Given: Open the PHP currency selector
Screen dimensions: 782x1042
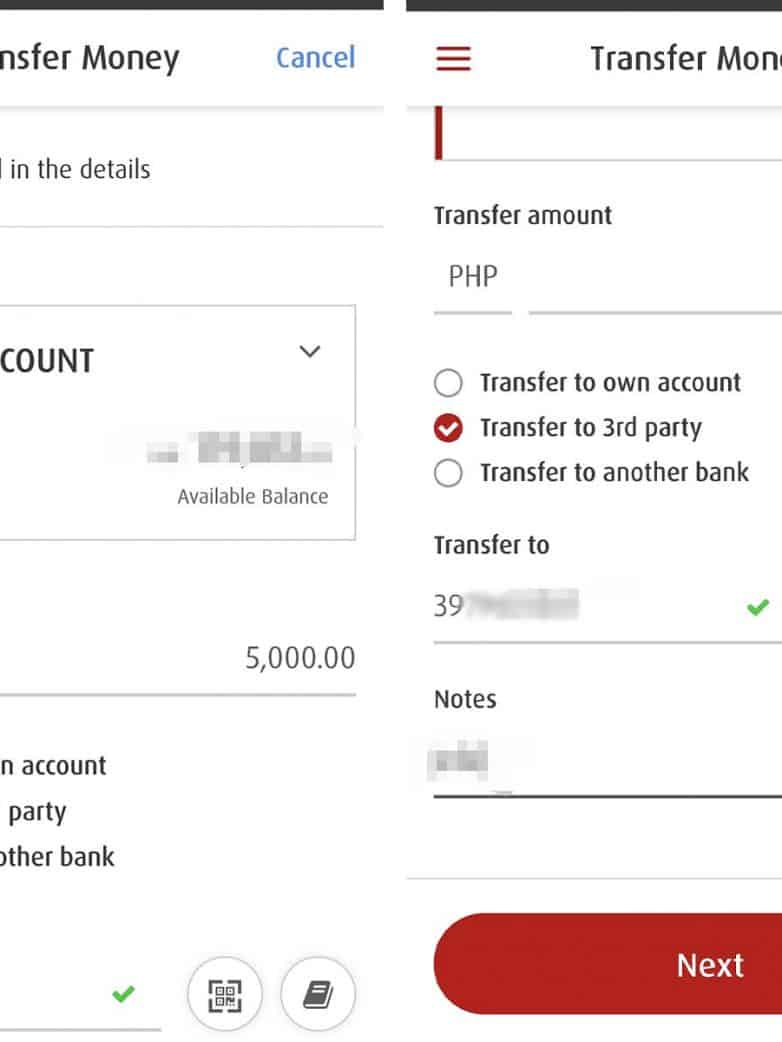Looking at the screenshot, I should (473, 277).
